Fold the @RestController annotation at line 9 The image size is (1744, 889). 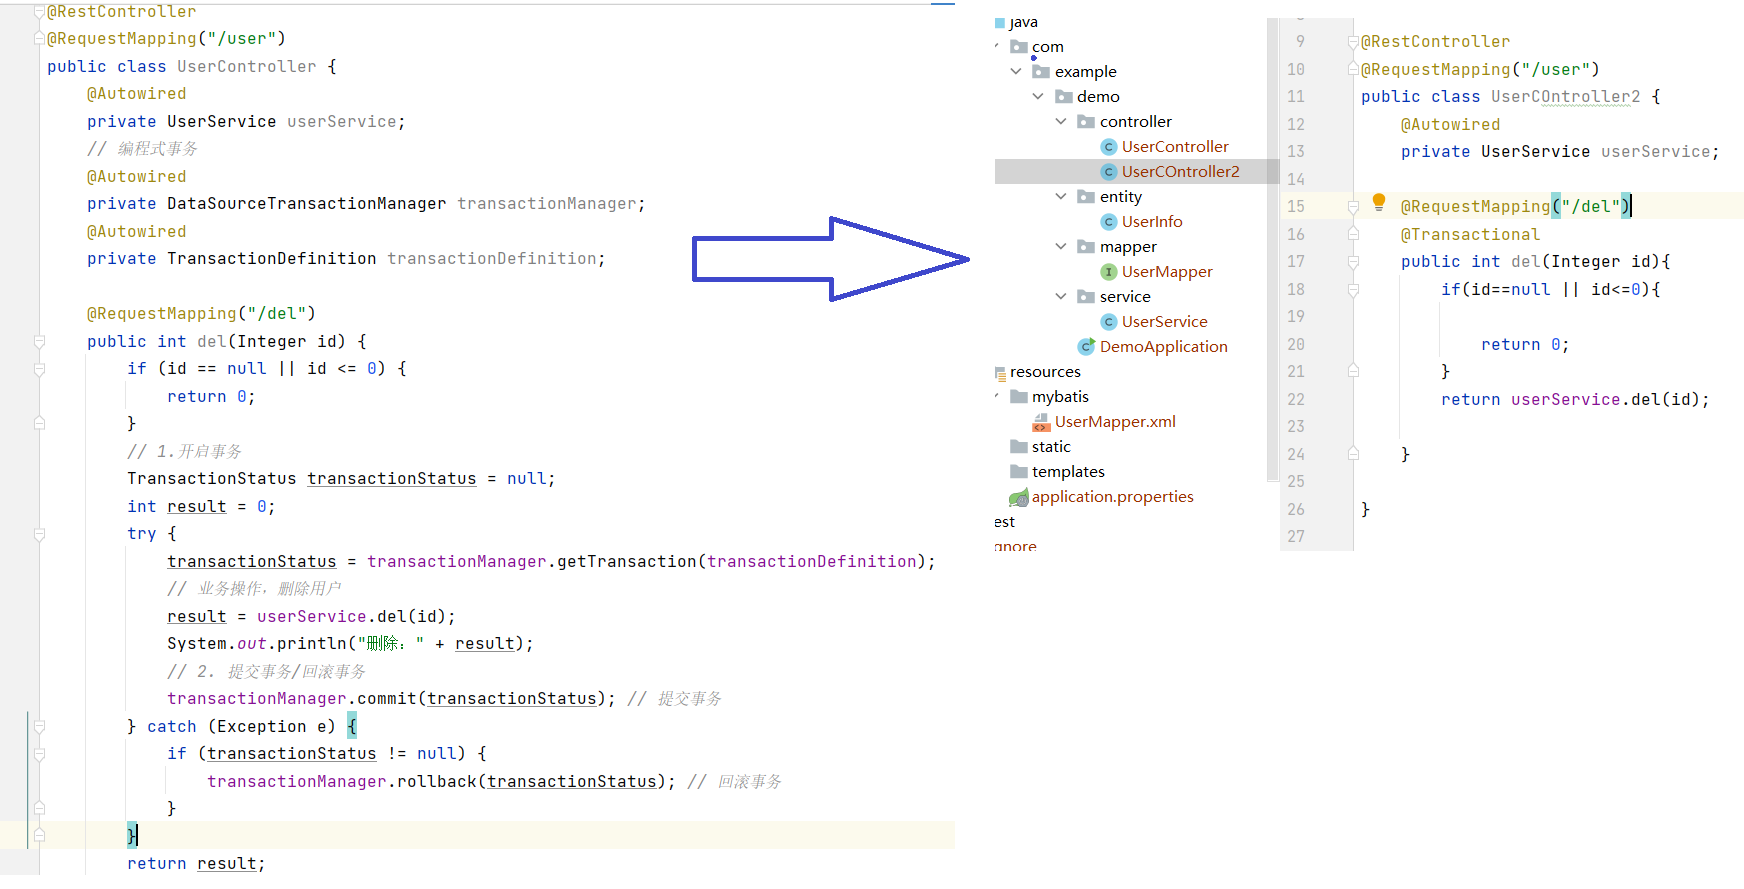1353,42
